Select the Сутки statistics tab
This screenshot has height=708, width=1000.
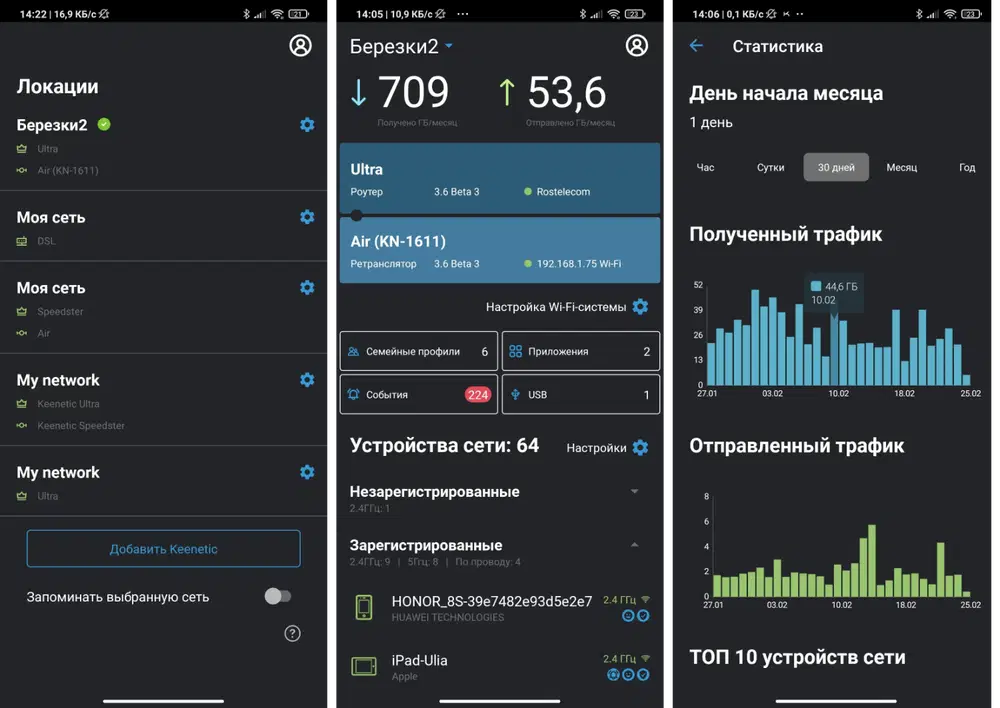tap(770, 167)
